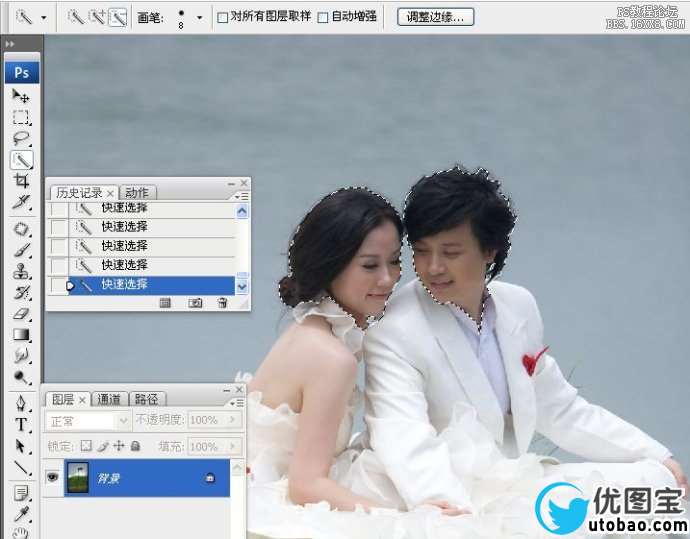690x539 pixels.
Task: Switch to the 动作 tab
Action: pos(138,192)
